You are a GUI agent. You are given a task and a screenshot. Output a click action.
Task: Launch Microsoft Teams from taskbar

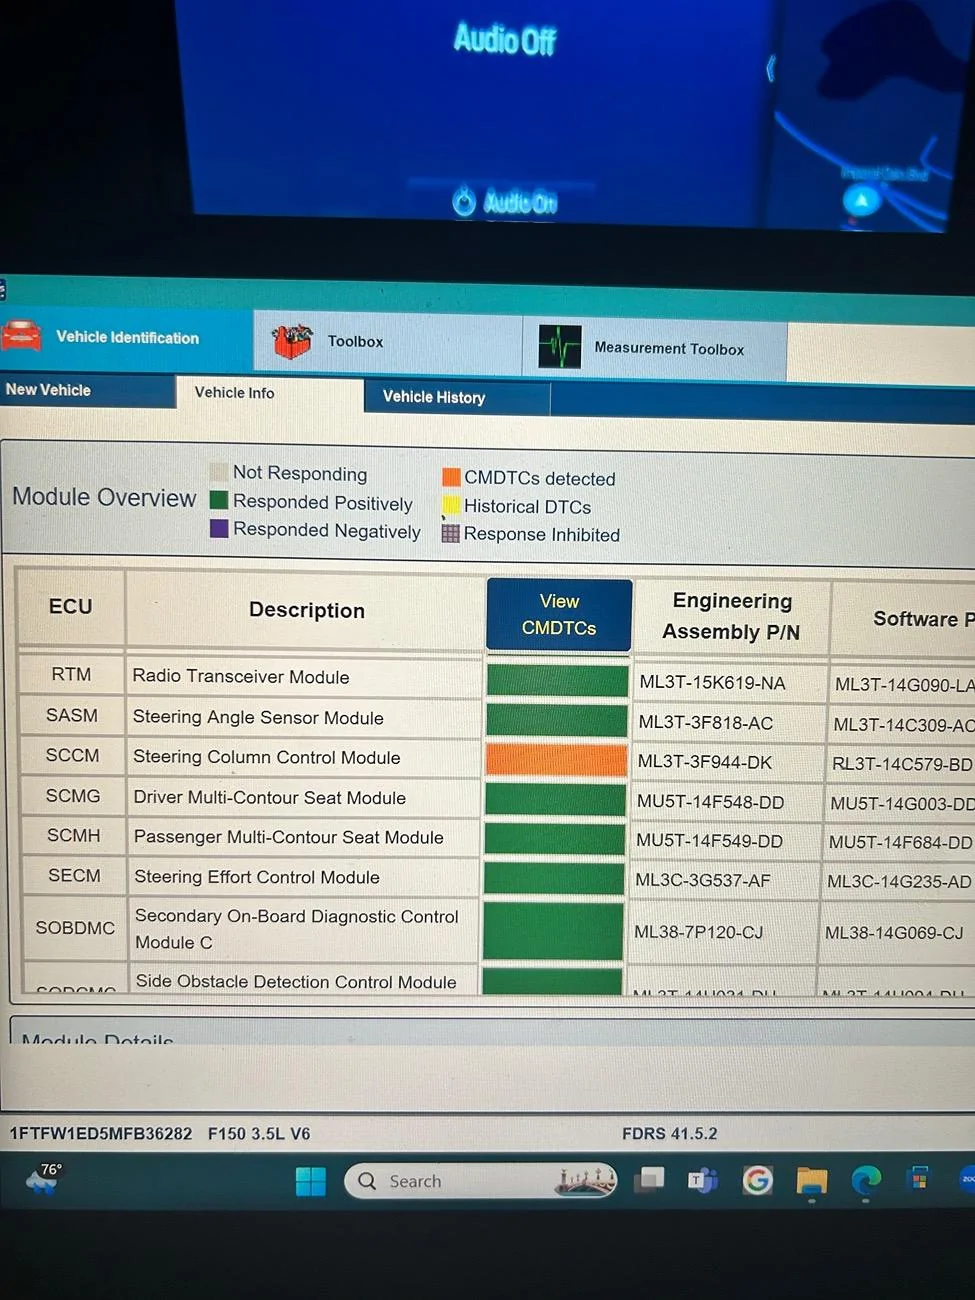point(703,1181)
